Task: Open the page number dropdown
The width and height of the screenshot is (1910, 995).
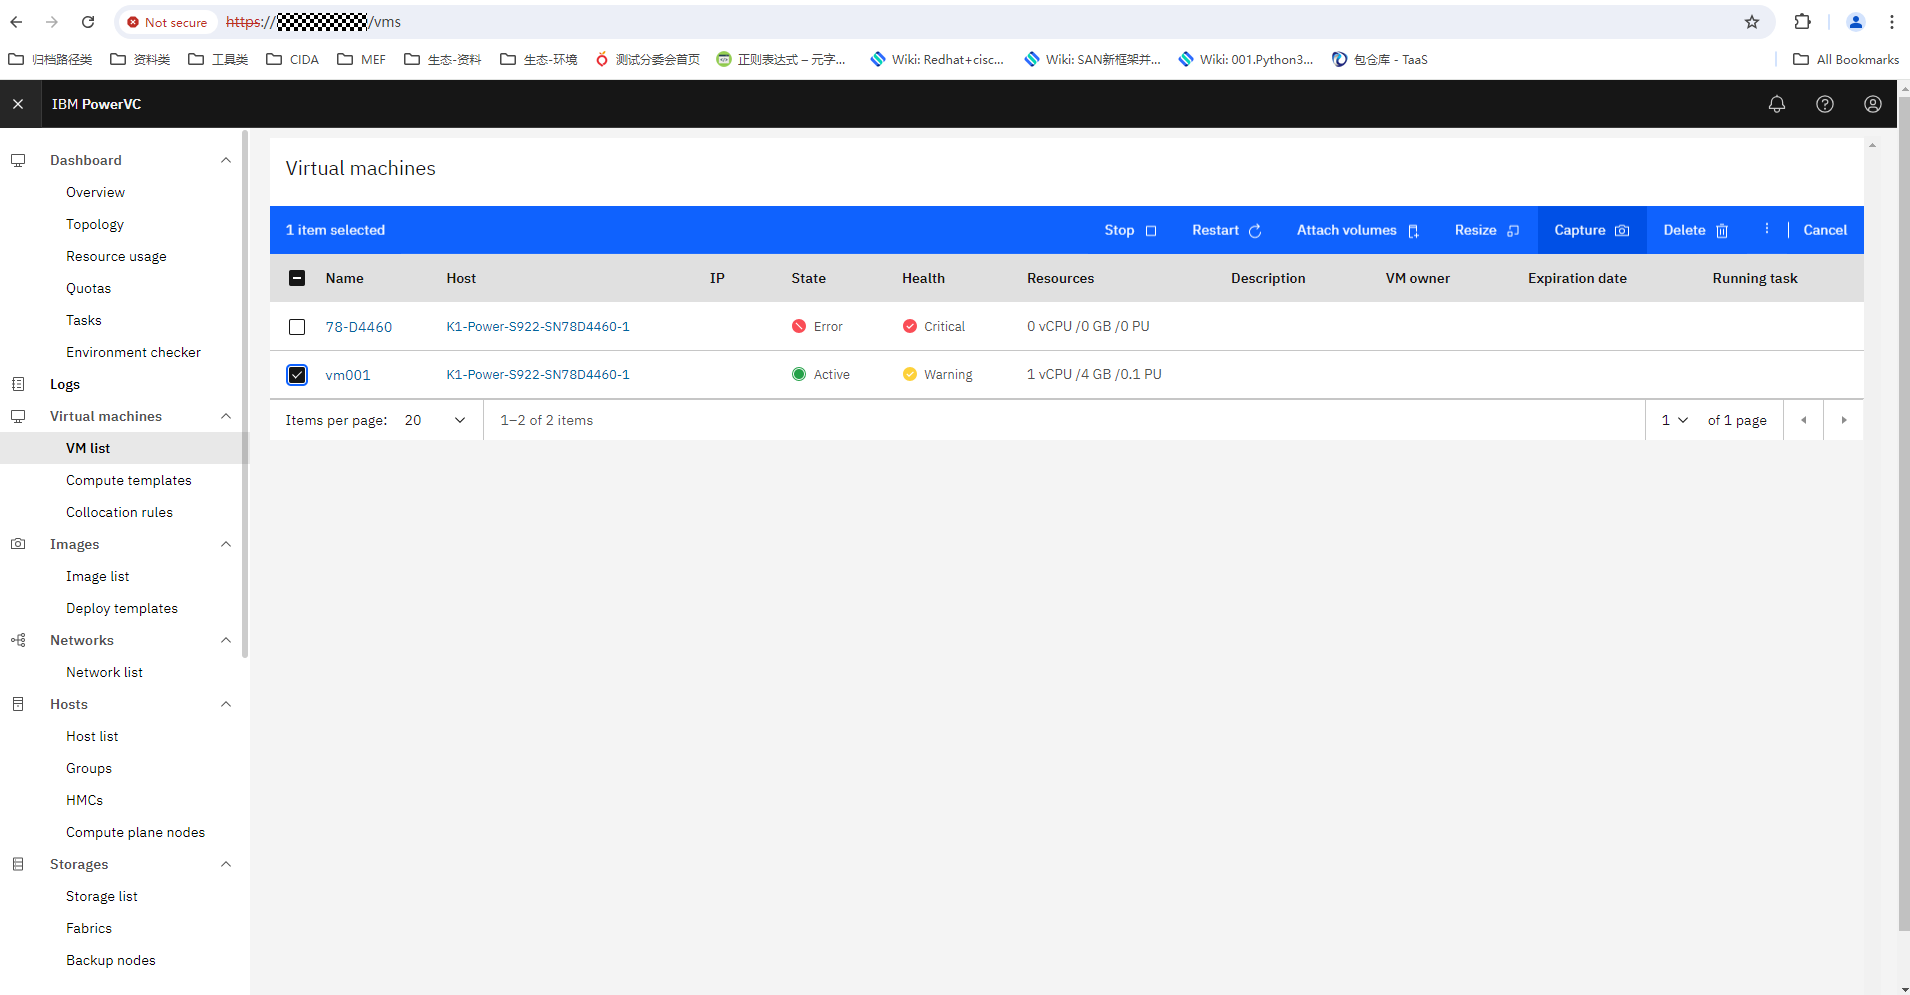Action: [x=1675, y=420]
